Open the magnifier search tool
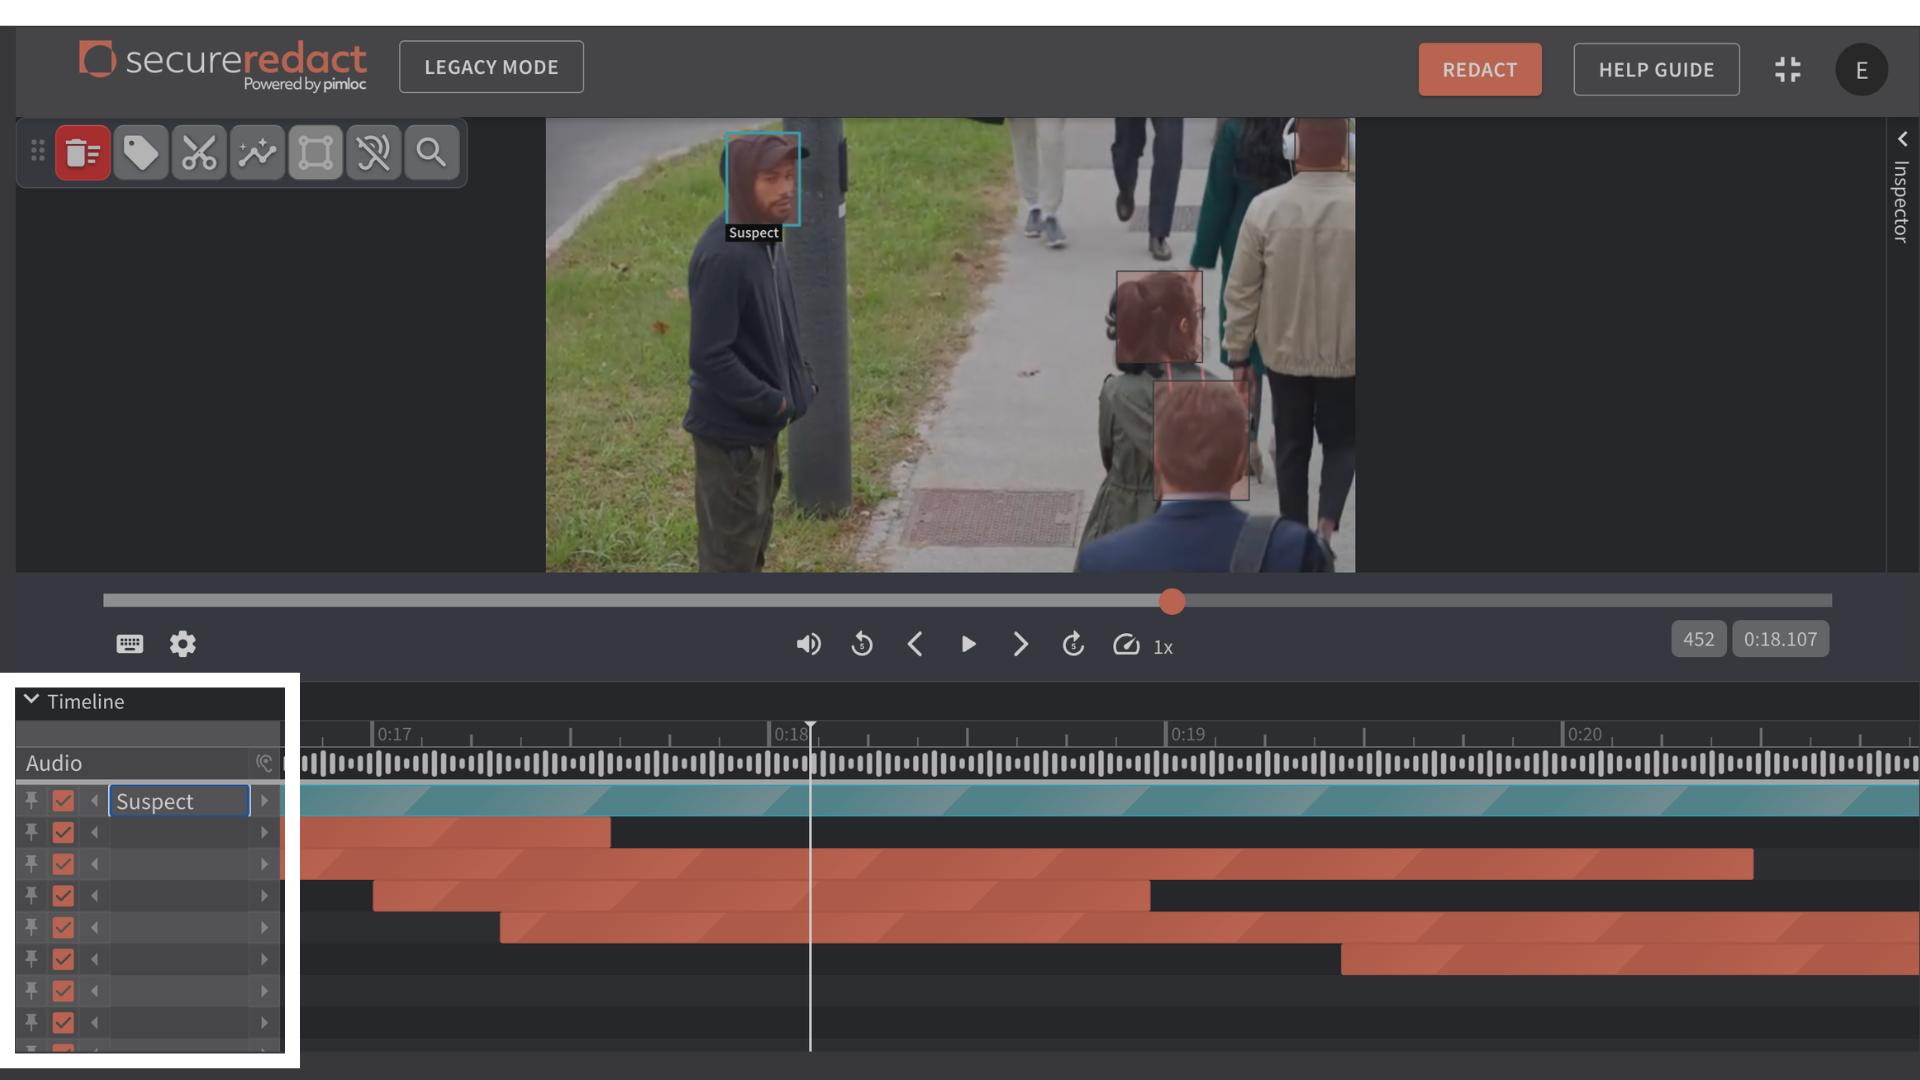The image size is (1920, 1080). coord(431,153)
